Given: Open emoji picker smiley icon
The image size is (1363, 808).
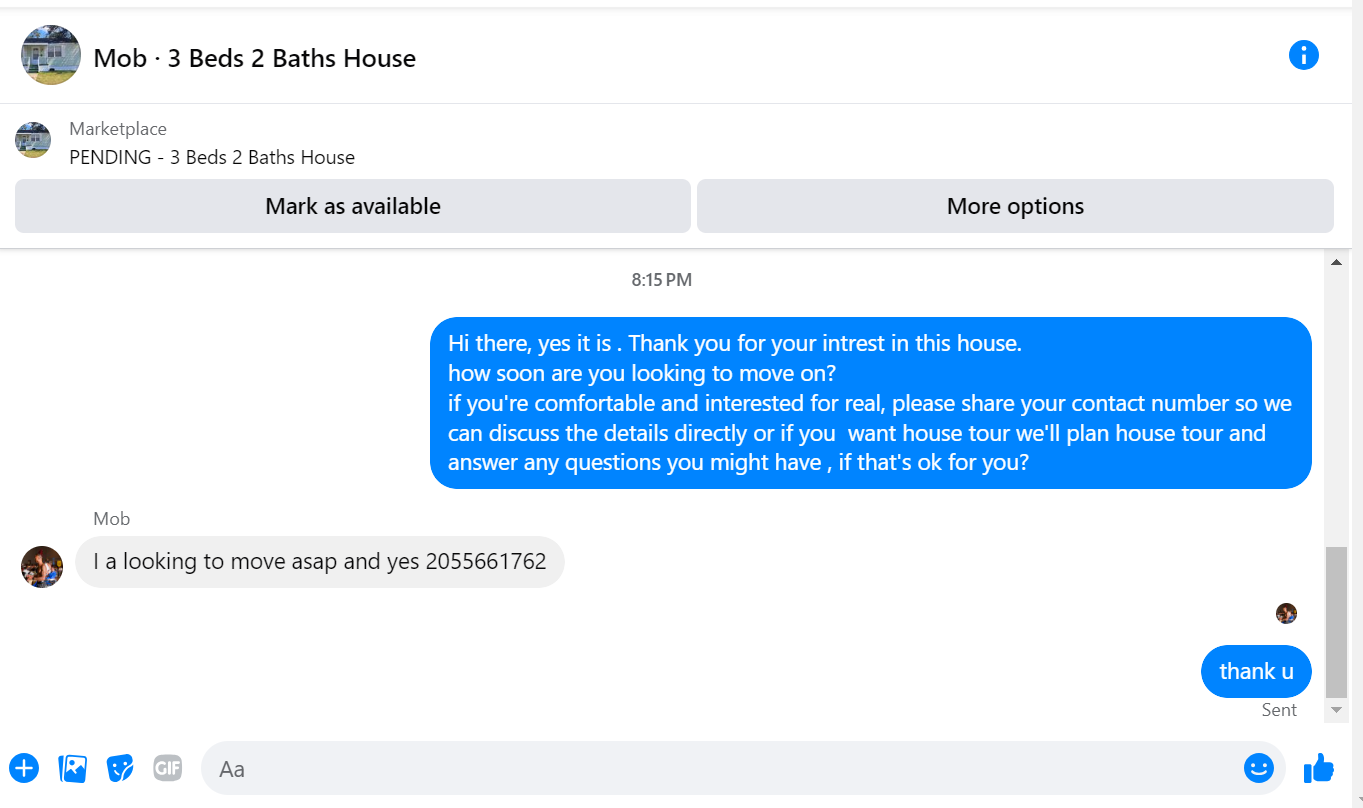Looking at the screenshot, I should coord(1258,768).
